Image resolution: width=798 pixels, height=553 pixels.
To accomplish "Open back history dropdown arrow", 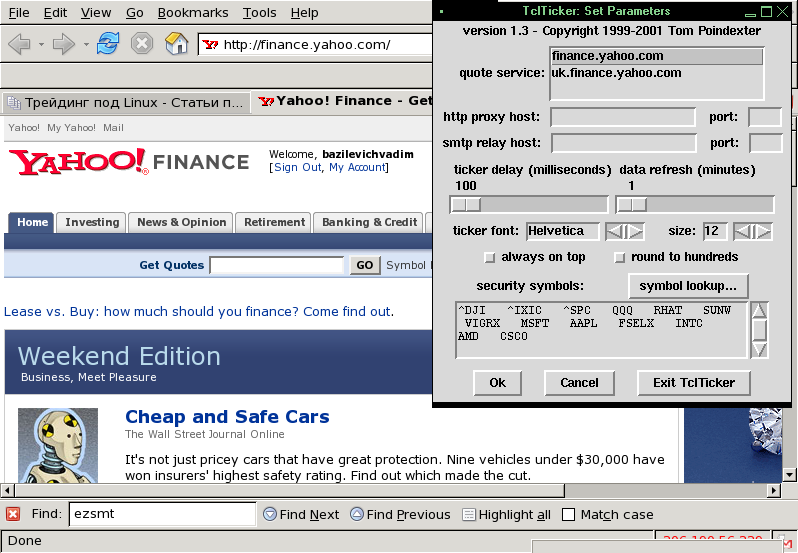I will point(41,45).
